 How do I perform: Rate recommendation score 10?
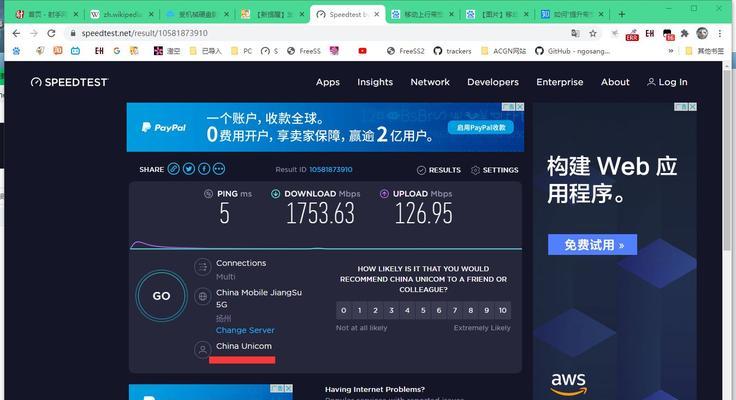(x=503, y=310)
